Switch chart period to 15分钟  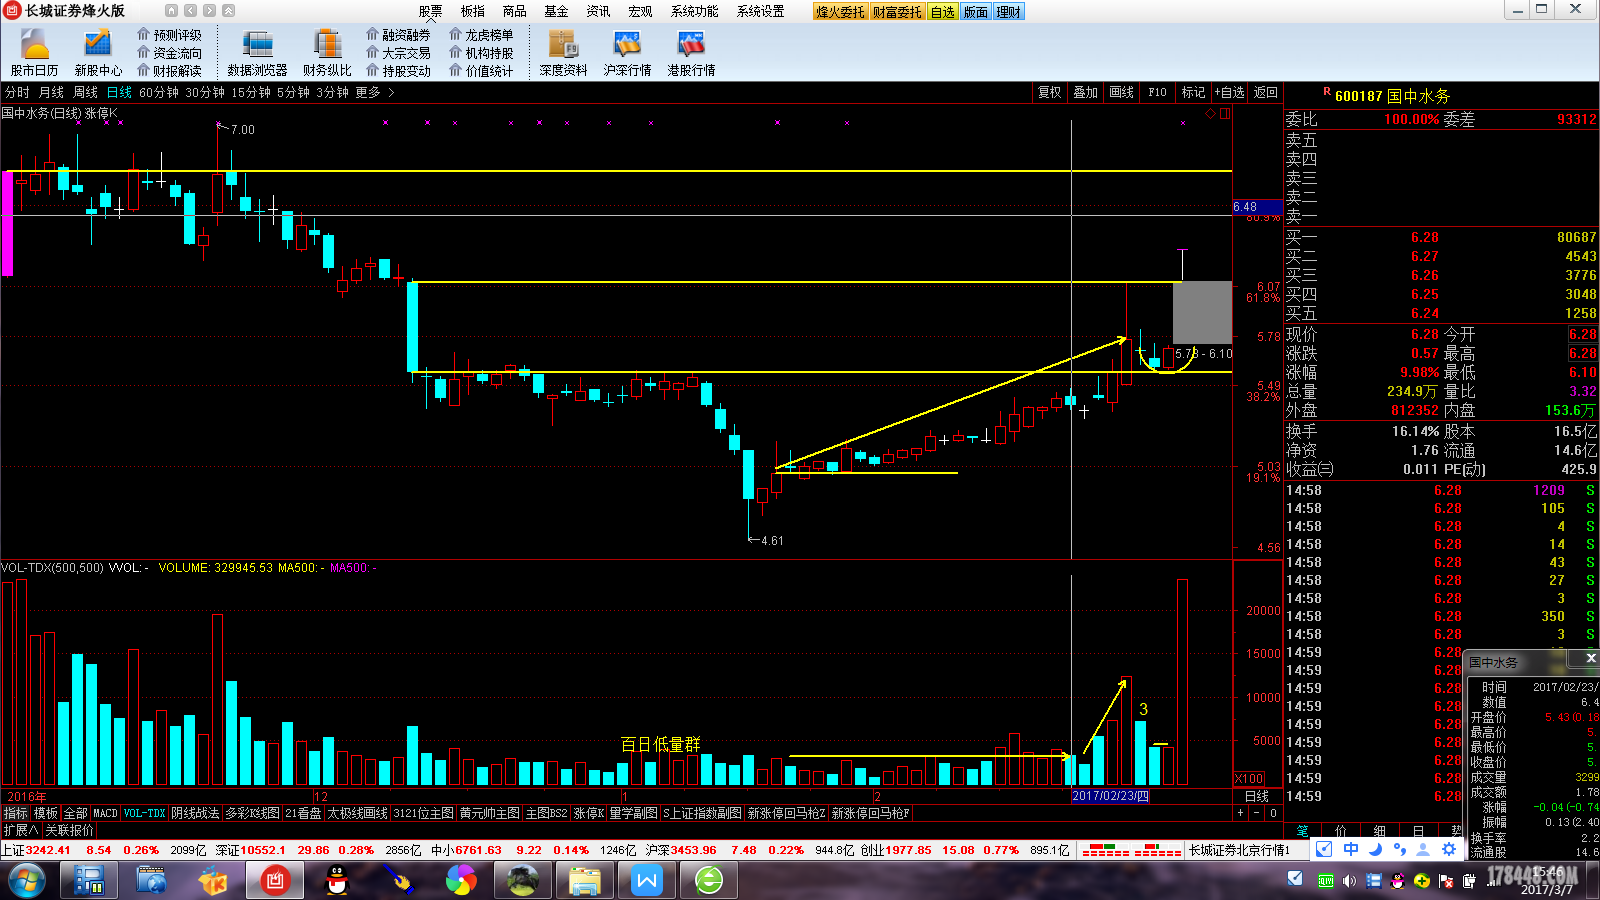[251, 92]
